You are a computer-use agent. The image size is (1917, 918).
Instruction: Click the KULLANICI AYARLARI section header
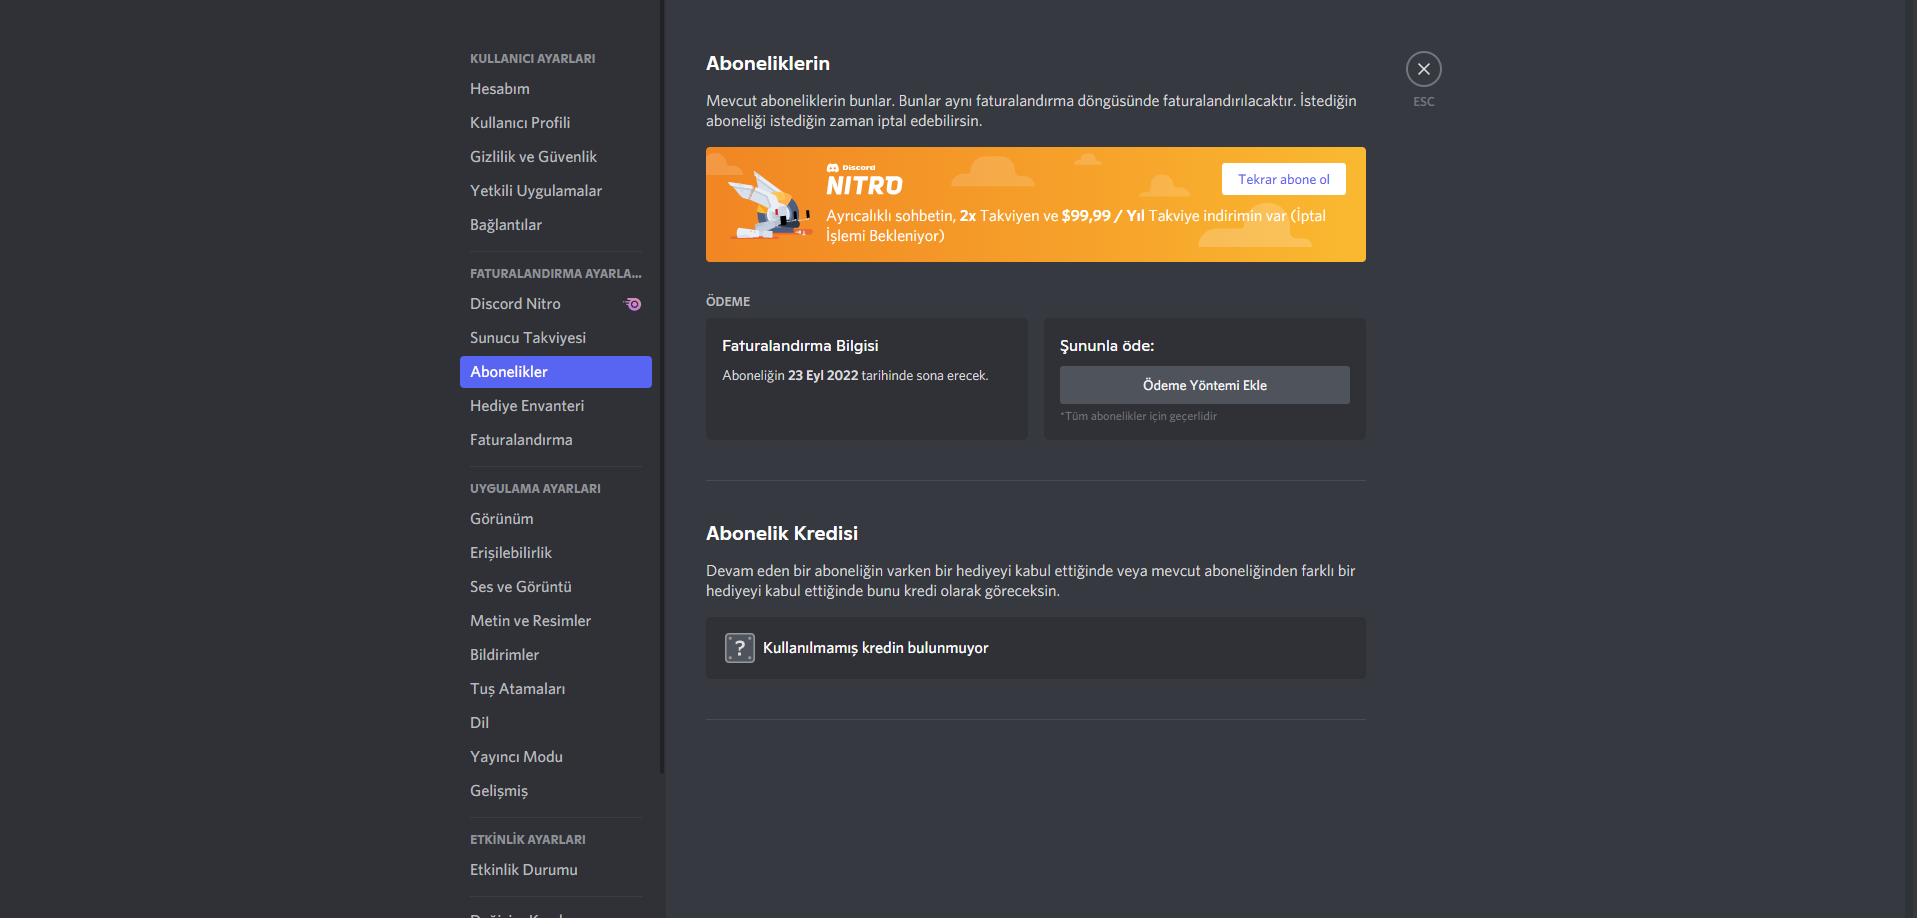click(532, 59)
